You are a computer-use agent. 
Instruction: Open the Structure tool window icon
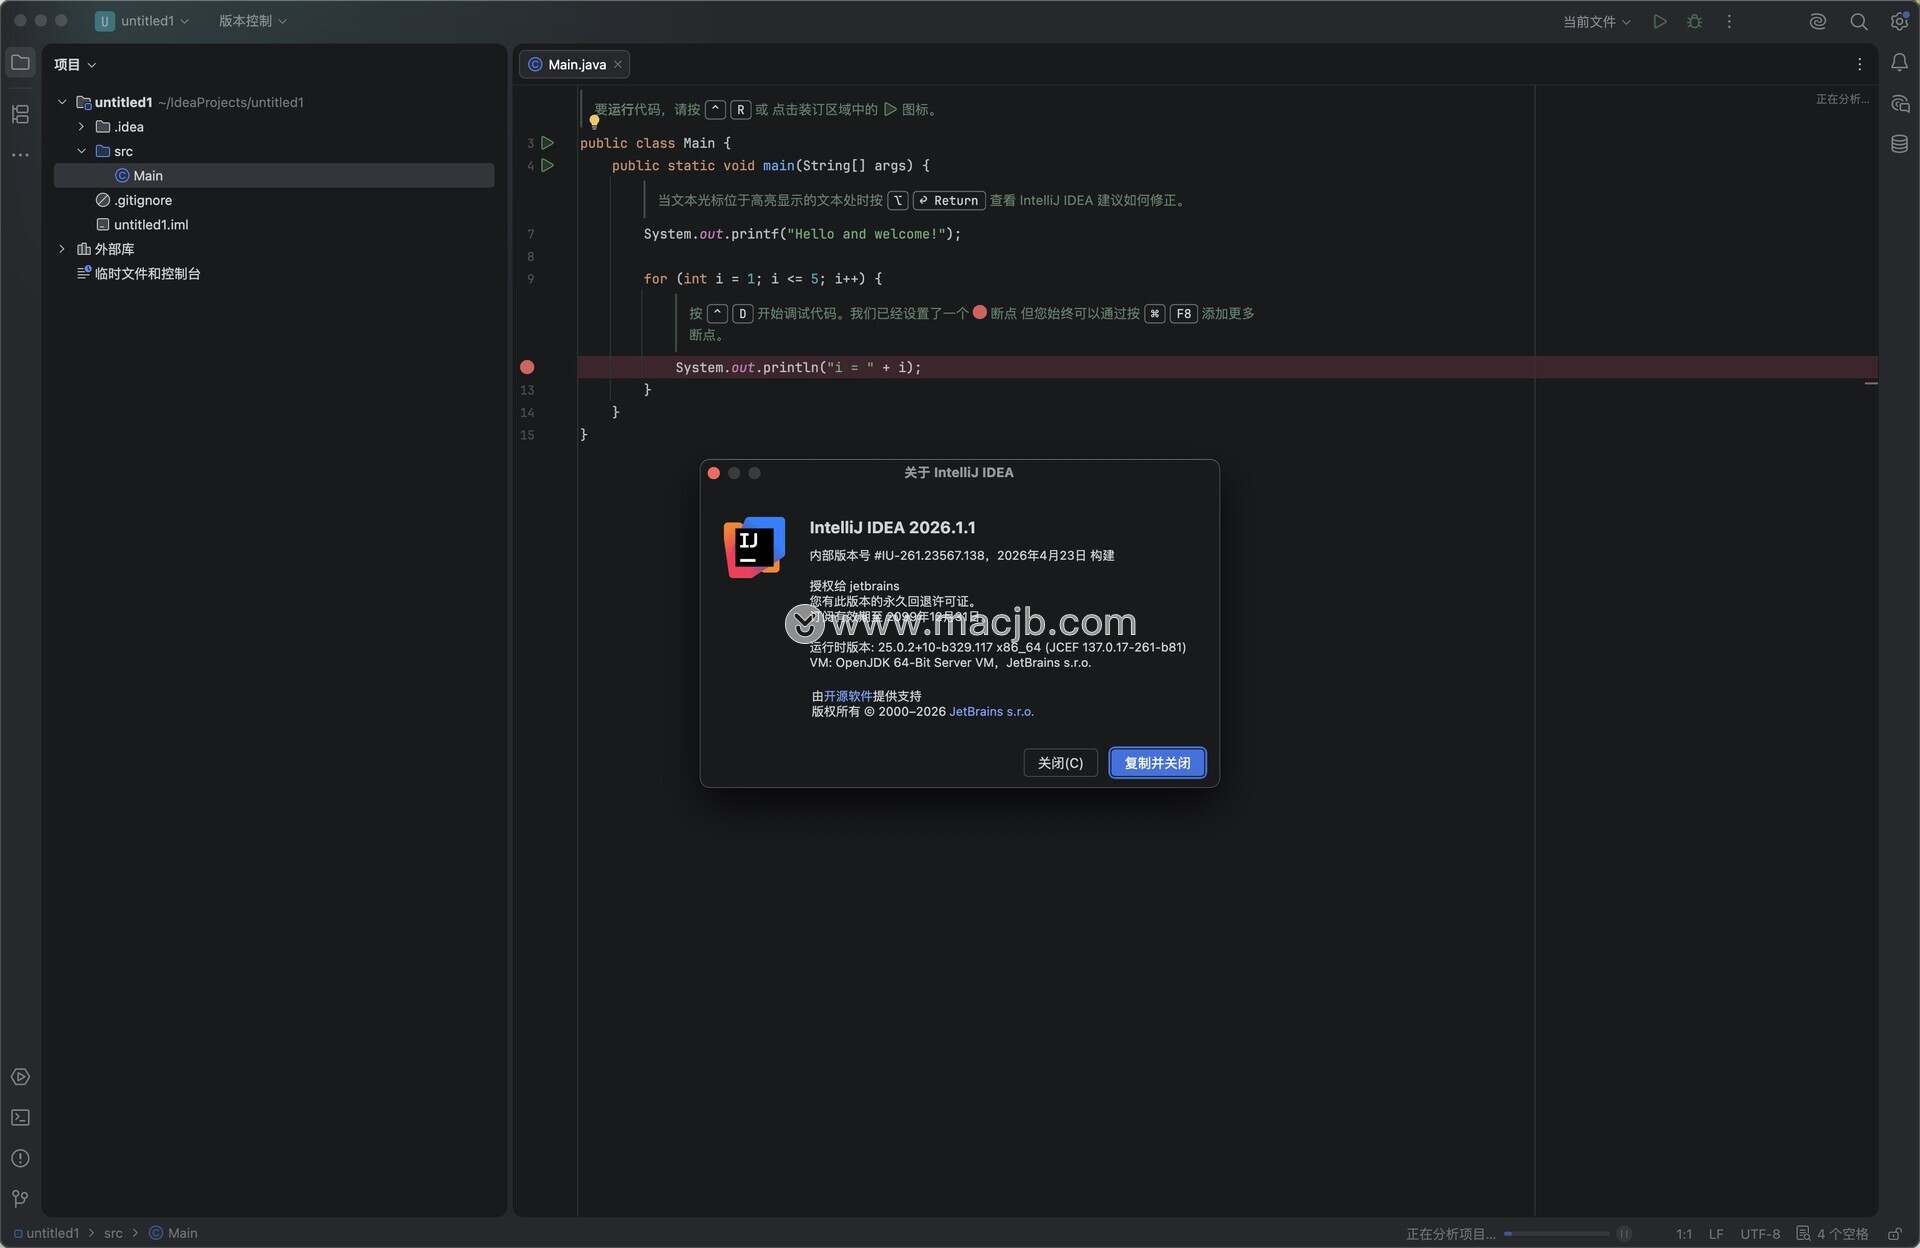pyautogui.click(x=20, y=114)
